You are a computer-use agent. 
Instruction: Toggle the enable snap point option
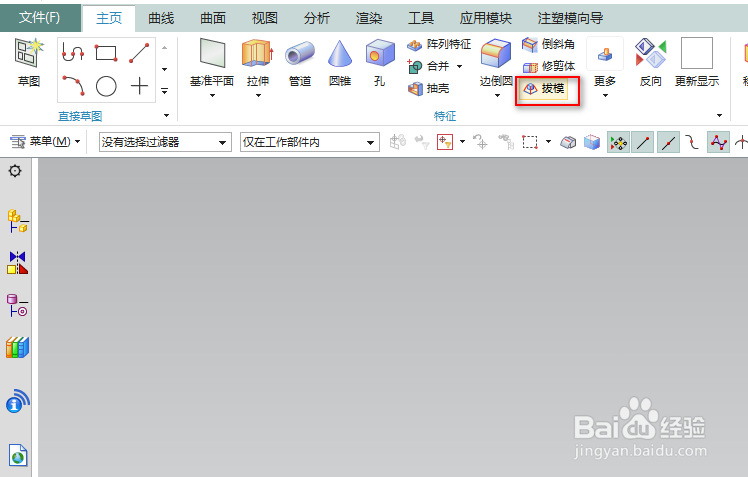619,142
